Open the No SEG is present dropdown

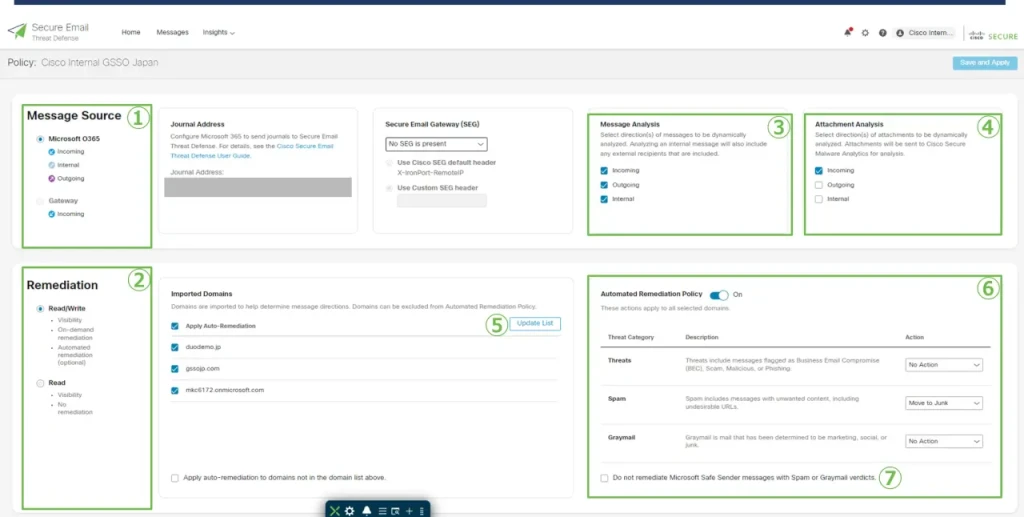(x=436, y=144)
